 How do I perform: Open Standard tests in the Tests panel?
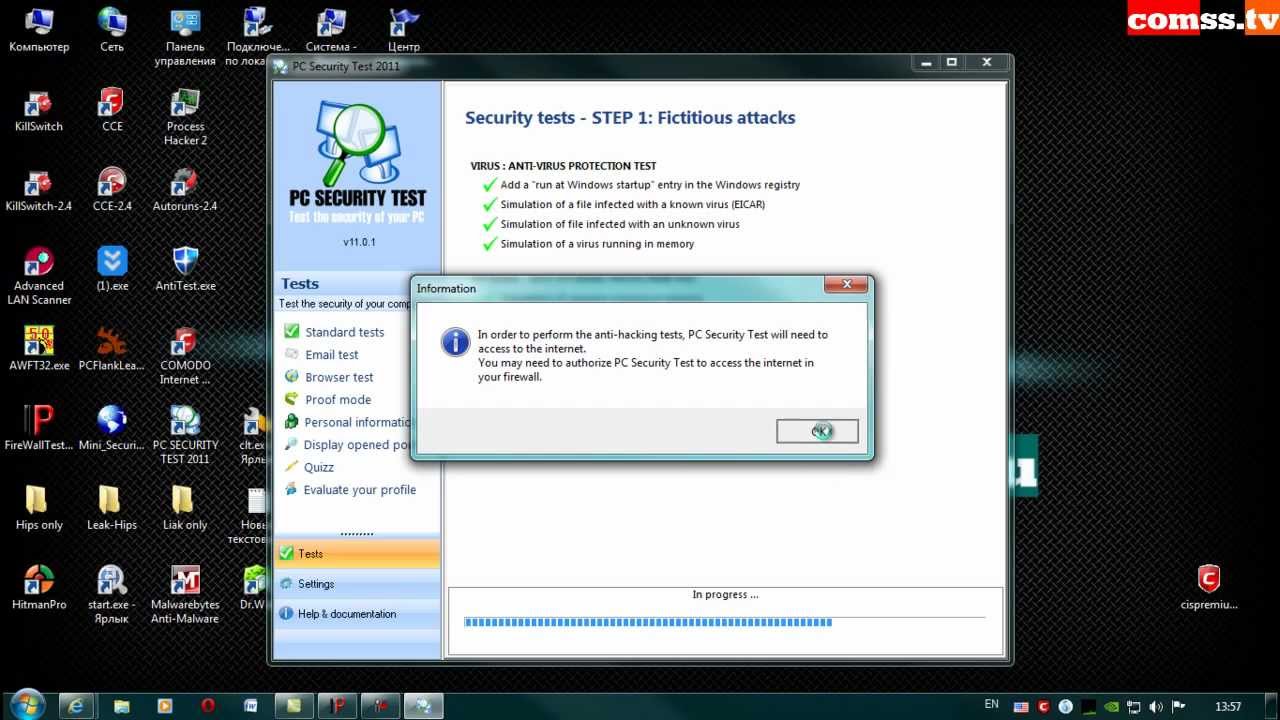pos(345,332)
